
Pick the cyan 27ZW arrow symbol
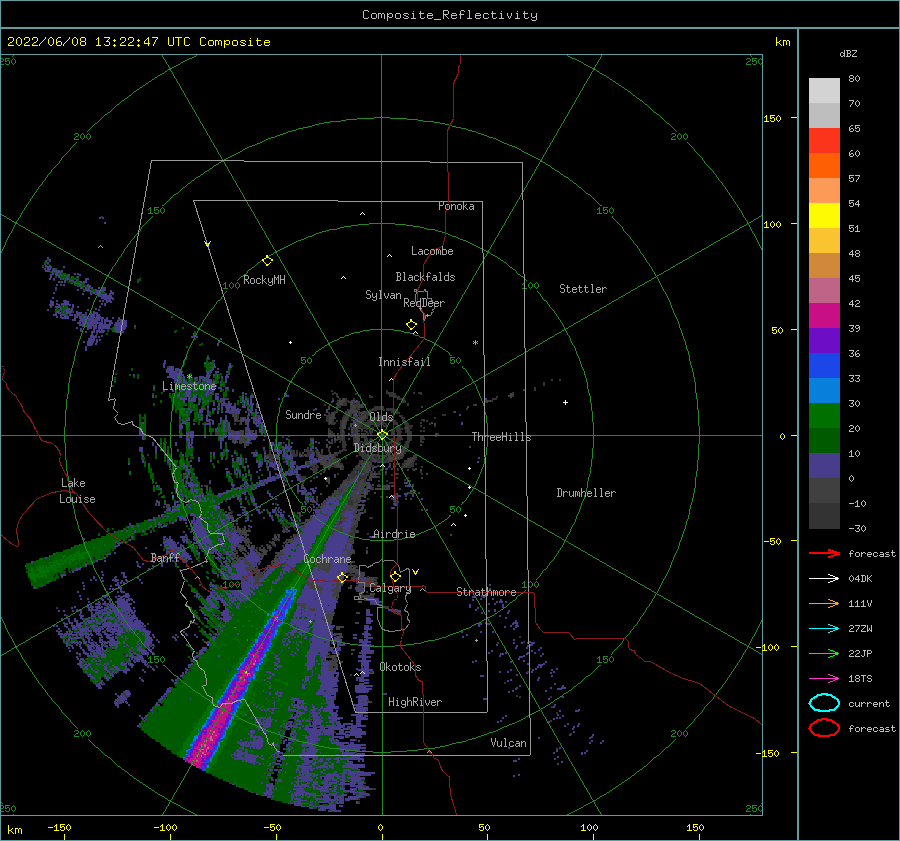[x=824, y=629]
